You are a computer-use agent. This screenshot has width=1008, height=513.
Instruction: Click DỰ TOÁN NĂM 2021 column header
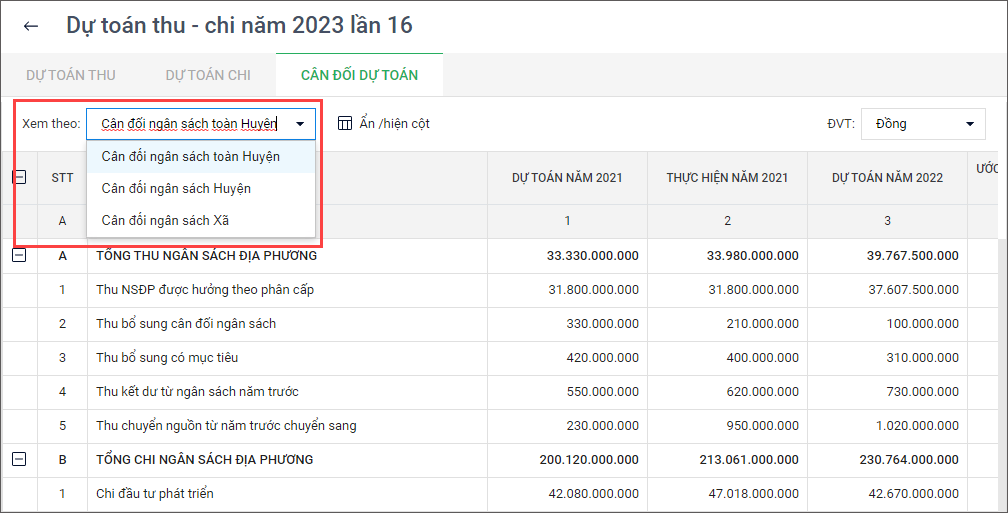(x=567, y=178)
